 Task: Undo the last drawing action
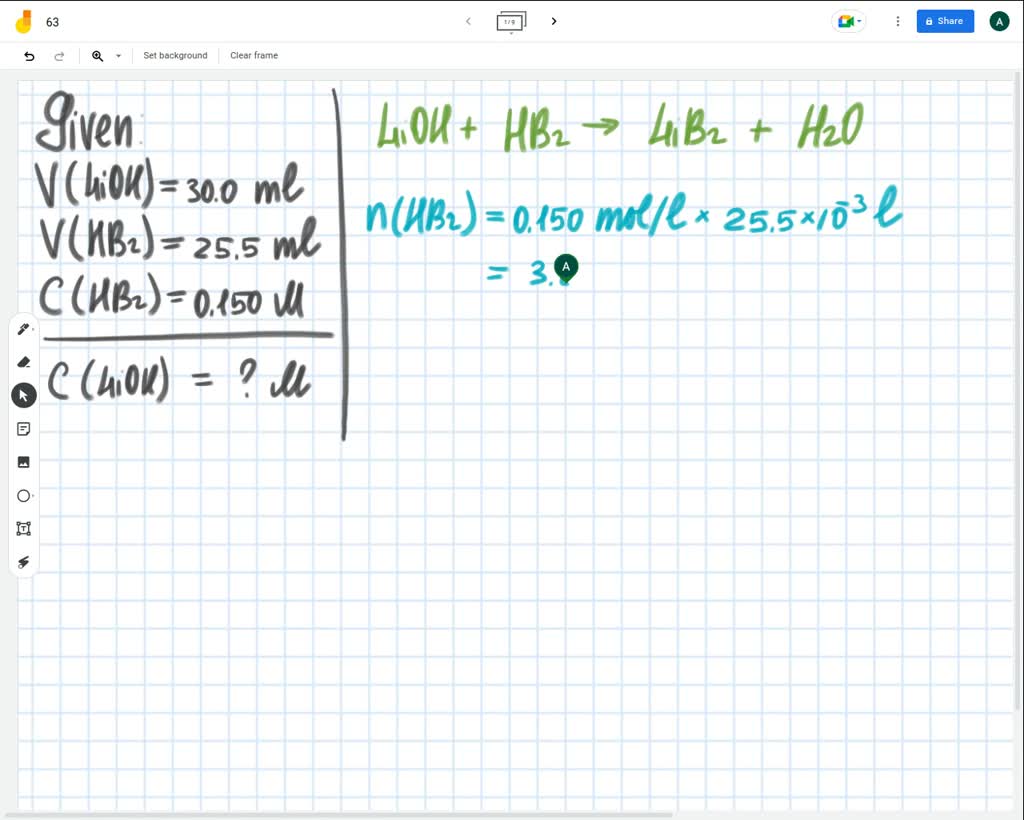click(29, 56)
